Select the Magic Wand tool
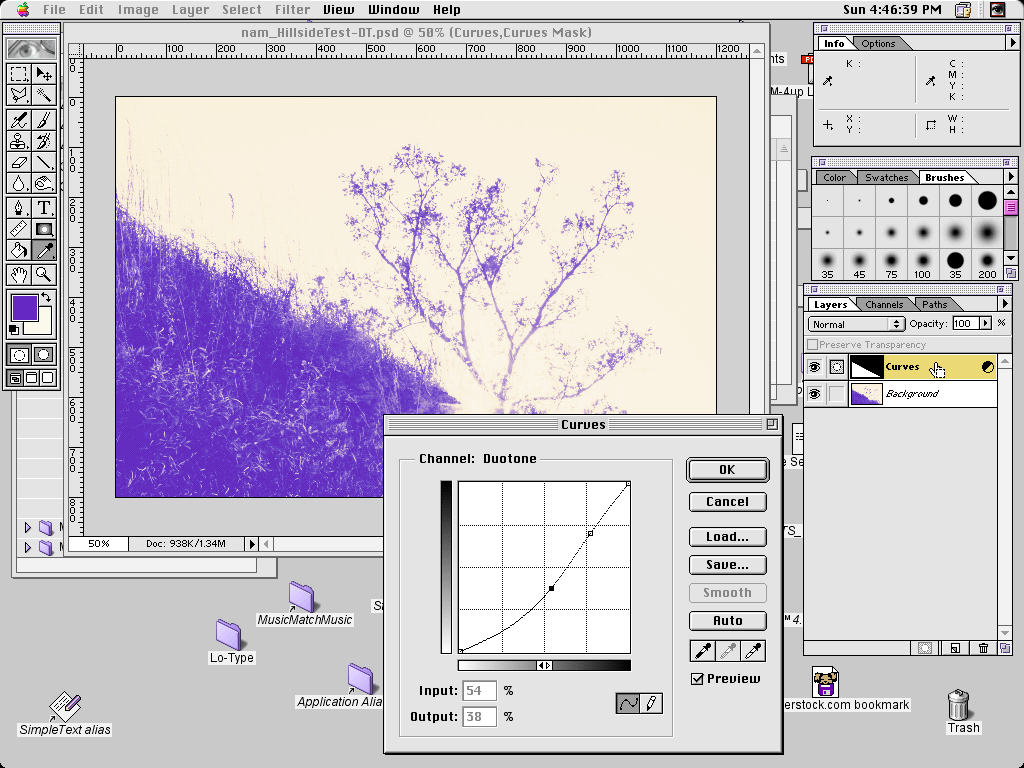The width and height of the screenshot is (1024, 768). (x=44, y=95)
